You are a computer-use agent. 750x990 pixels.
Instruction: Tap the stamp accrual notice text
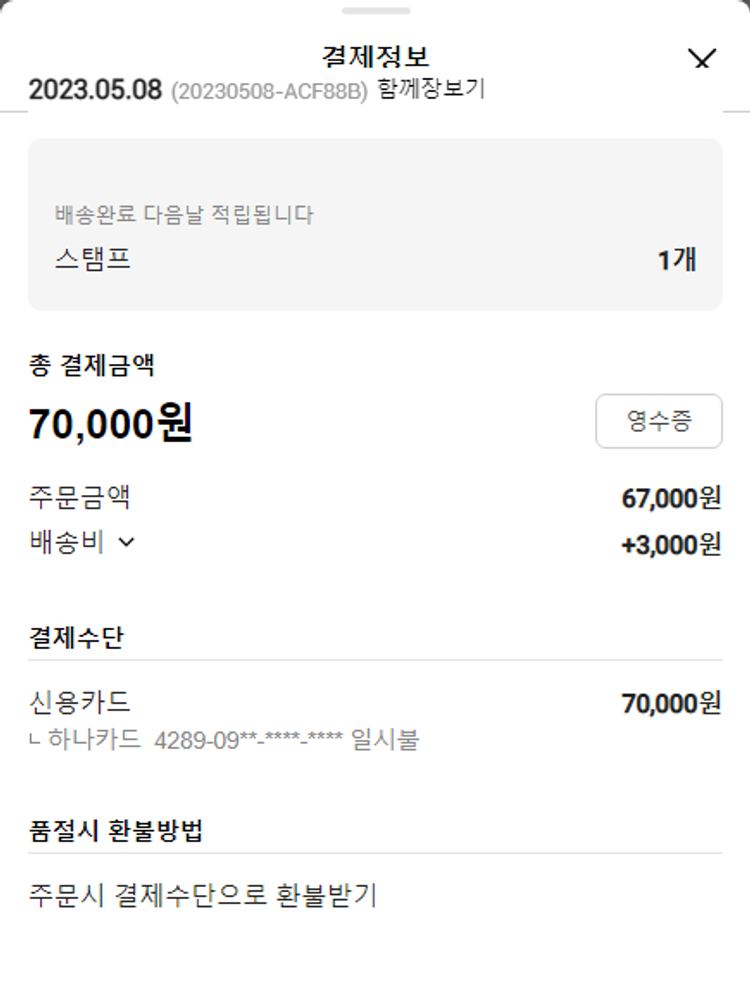[x=184, y=215]
